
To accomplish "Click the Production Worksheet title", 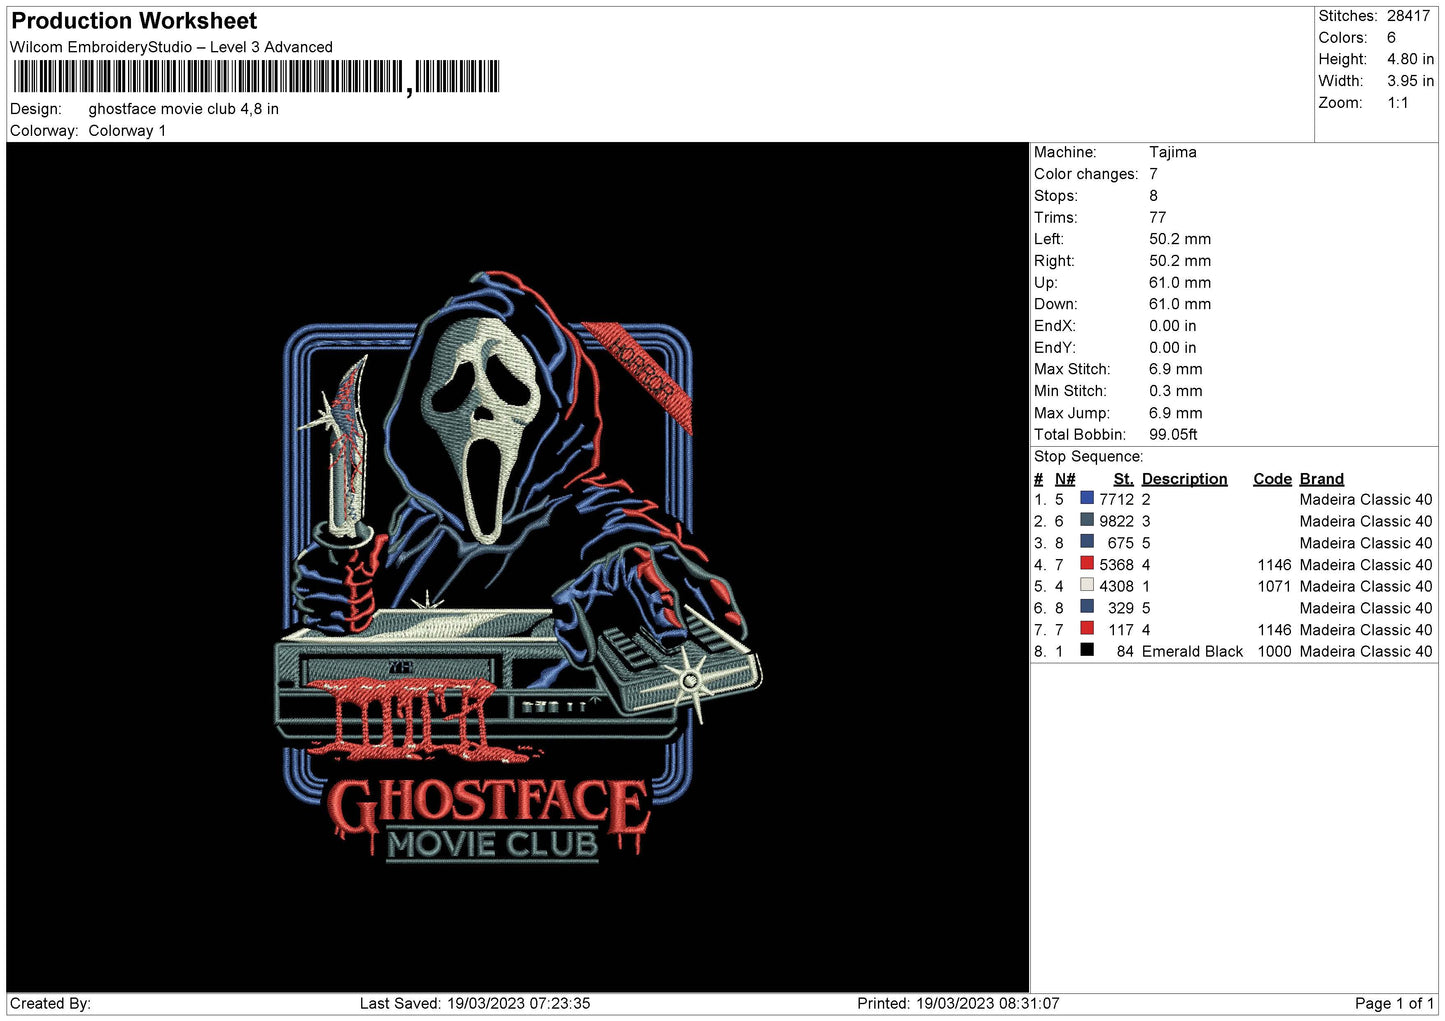I will tap(134, 21).
